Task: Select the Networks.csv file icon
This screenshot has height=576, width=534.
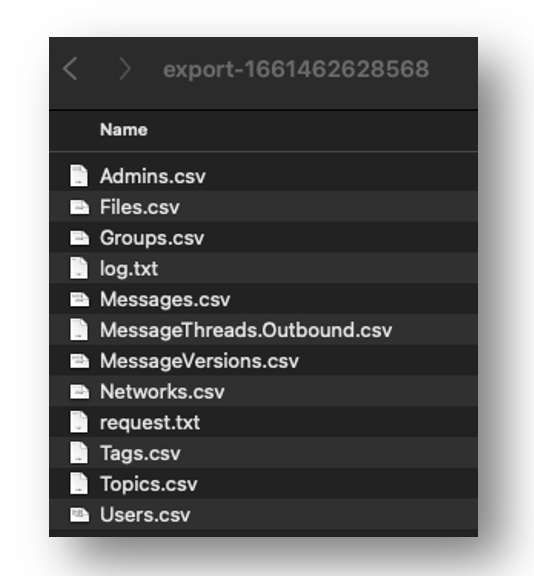Action: coord(79,392)
